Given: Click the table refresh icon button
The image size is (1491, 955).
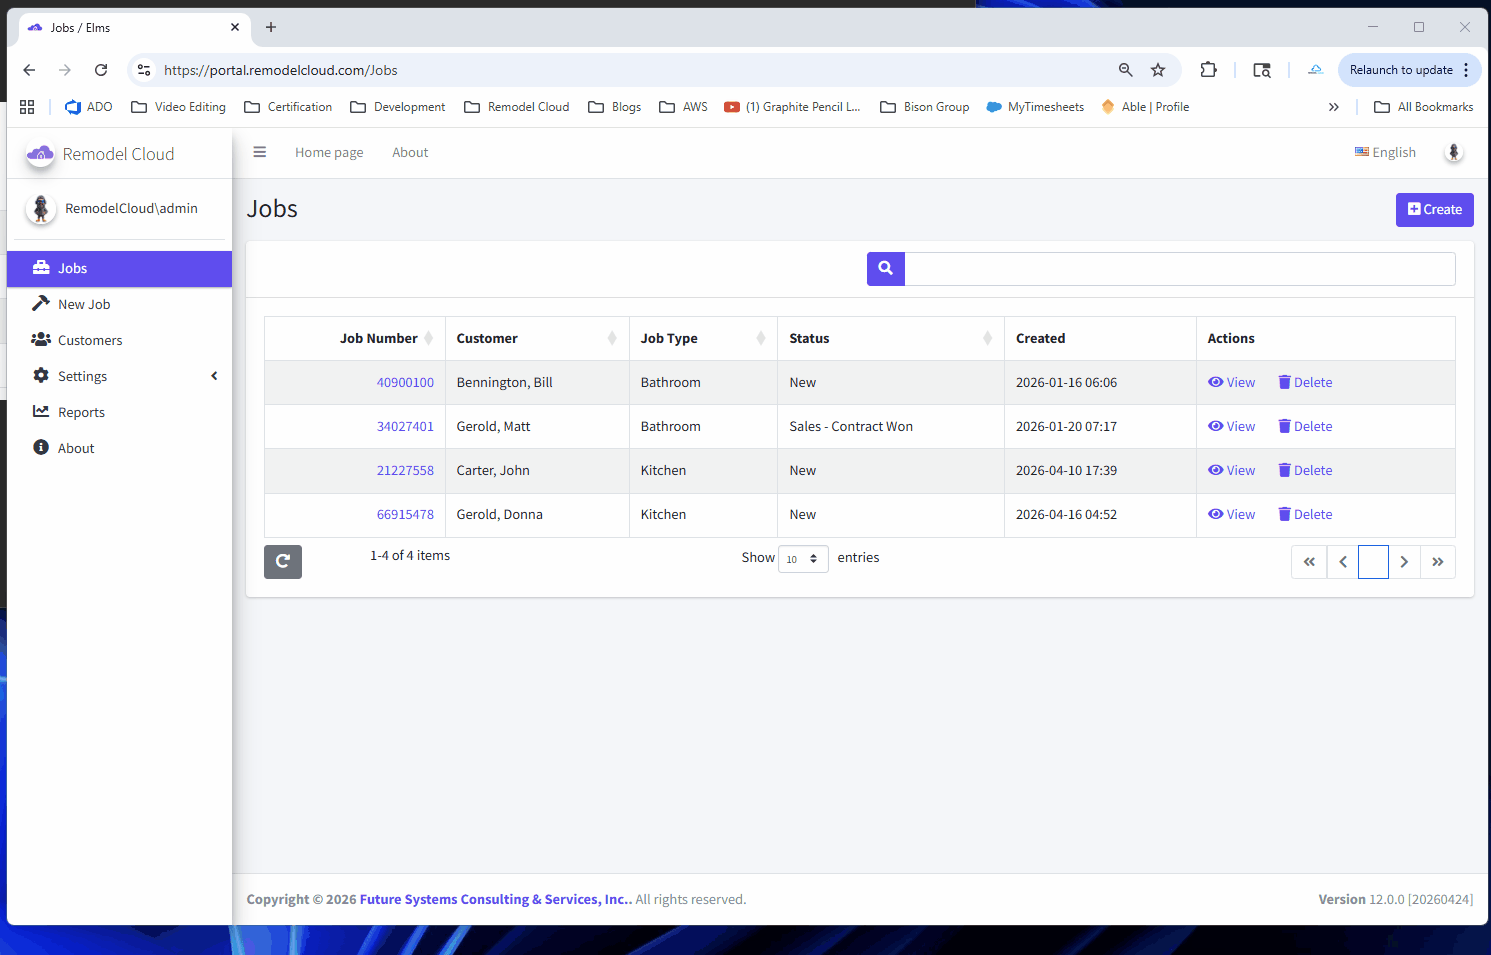Looking at the screenshot, I should point(283,562).
